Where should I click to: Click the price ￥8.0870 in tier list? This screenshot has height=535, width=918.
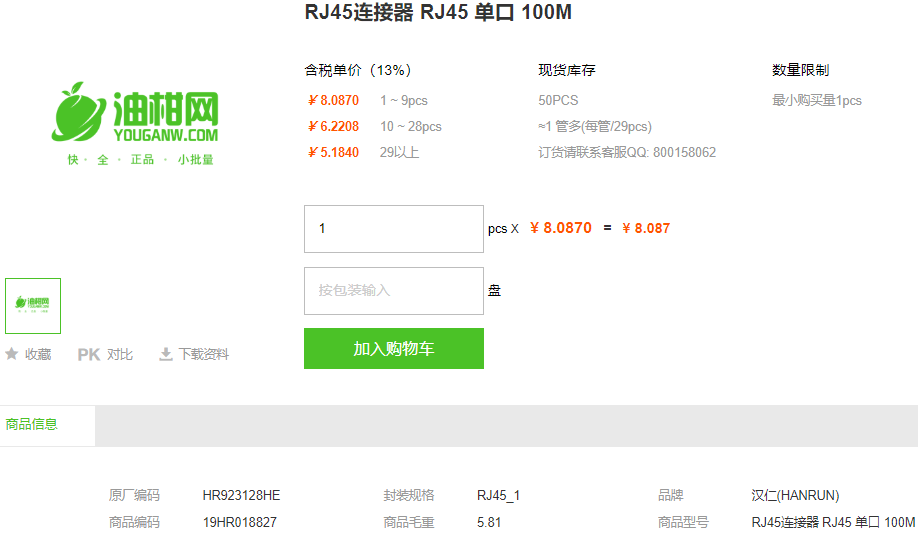pyautogui.click(x=333, y=100)
